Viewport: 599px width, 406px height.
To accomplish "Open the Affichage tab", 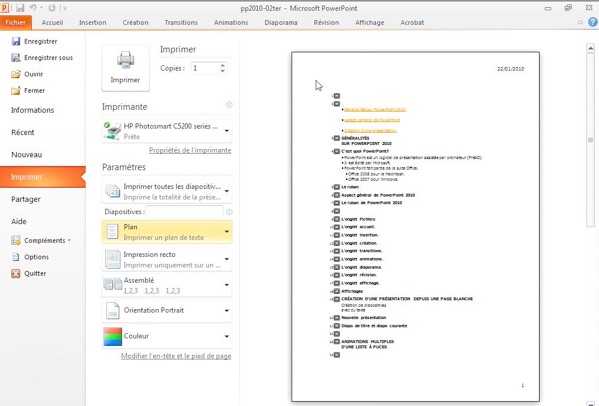I will (370, 23).
